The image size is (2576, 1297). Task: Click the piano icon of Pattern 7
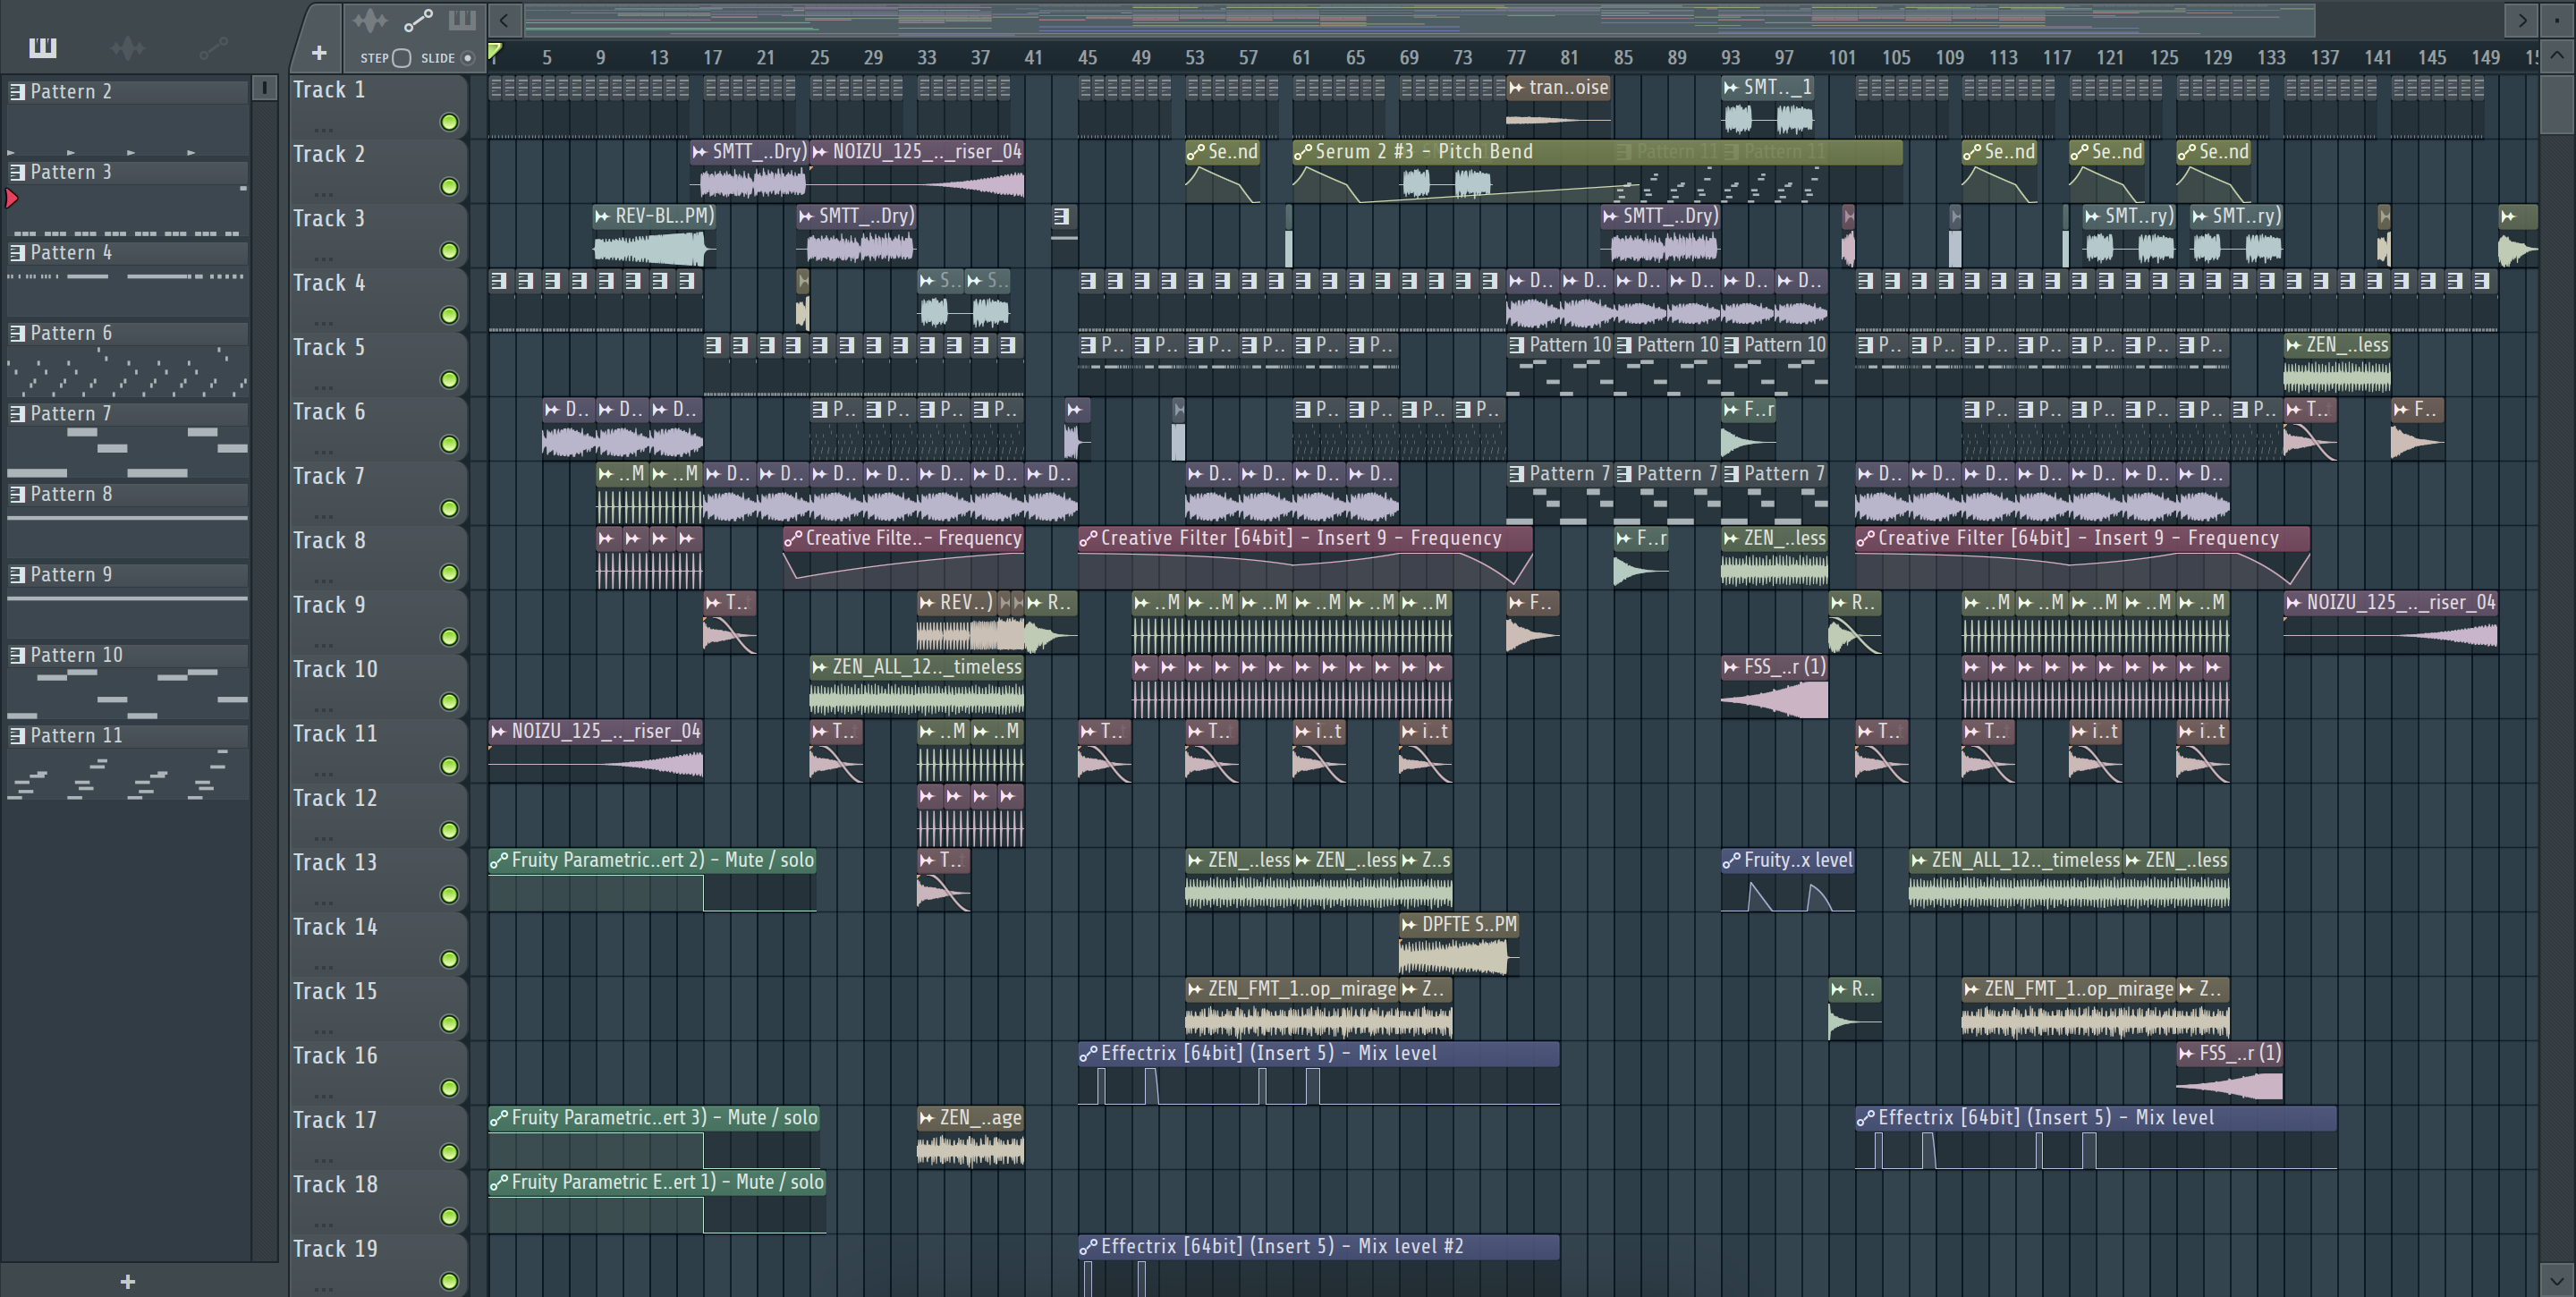(x=17, y=414)
